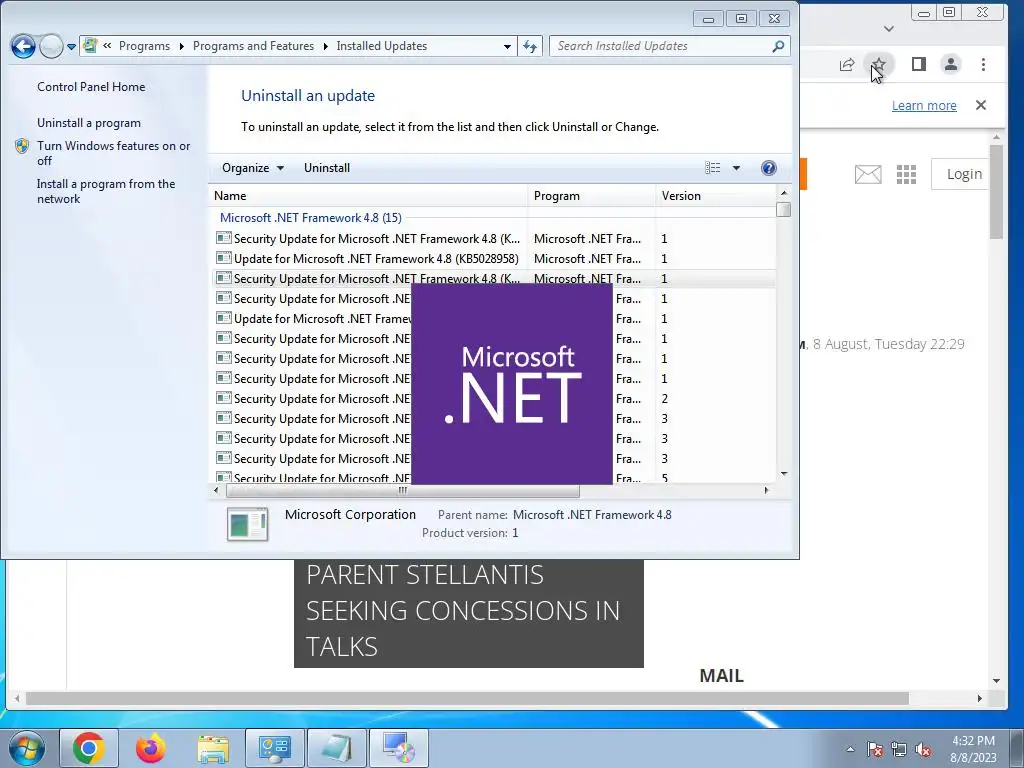Go back using the blue Back arrow

23,46
